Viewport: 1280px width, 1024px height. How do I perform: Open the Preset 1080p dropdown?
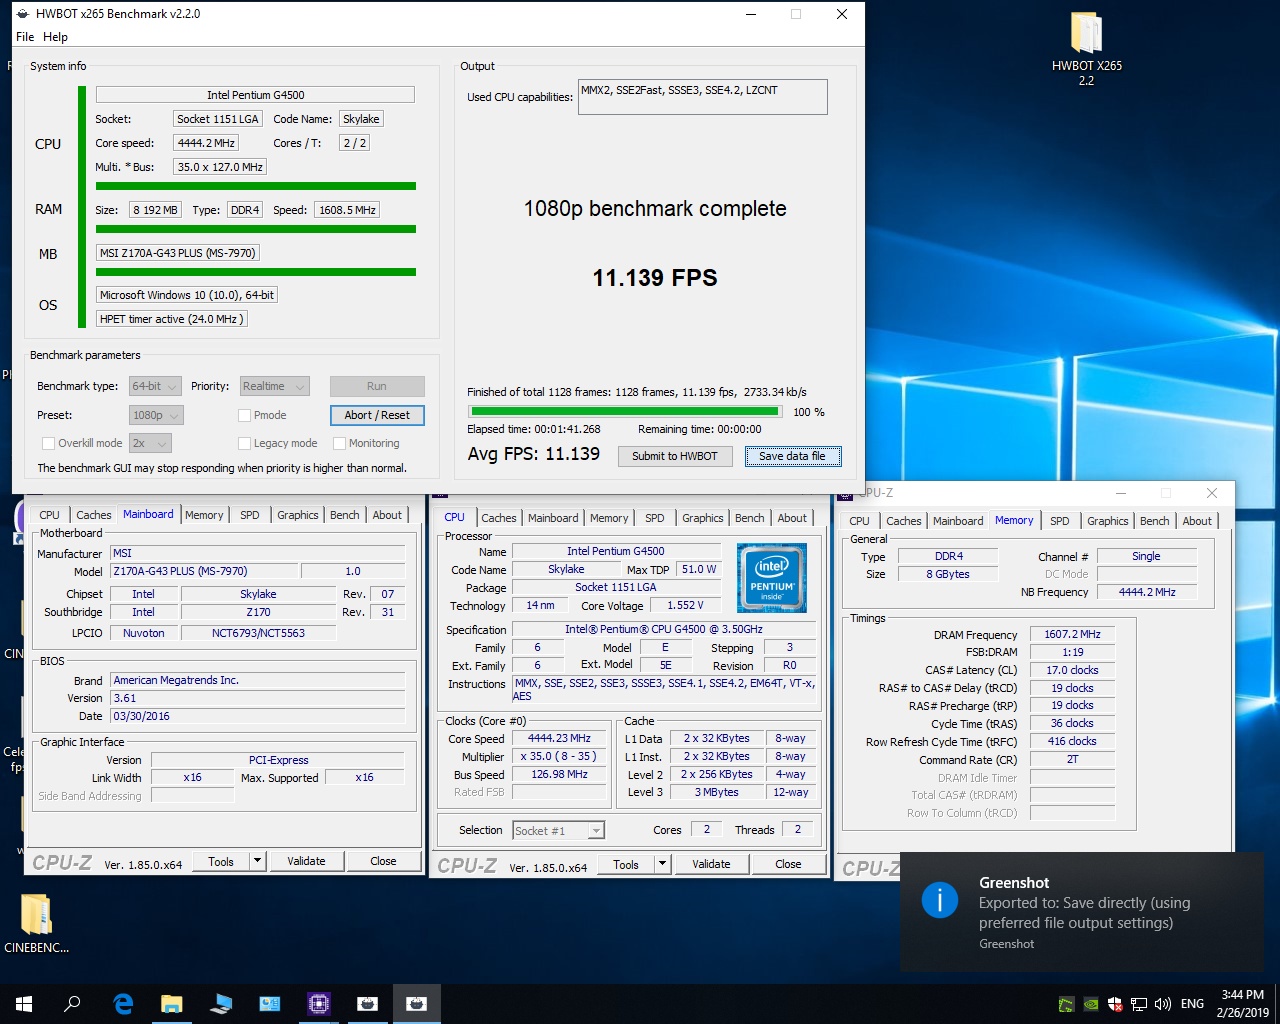coord(156,415)
